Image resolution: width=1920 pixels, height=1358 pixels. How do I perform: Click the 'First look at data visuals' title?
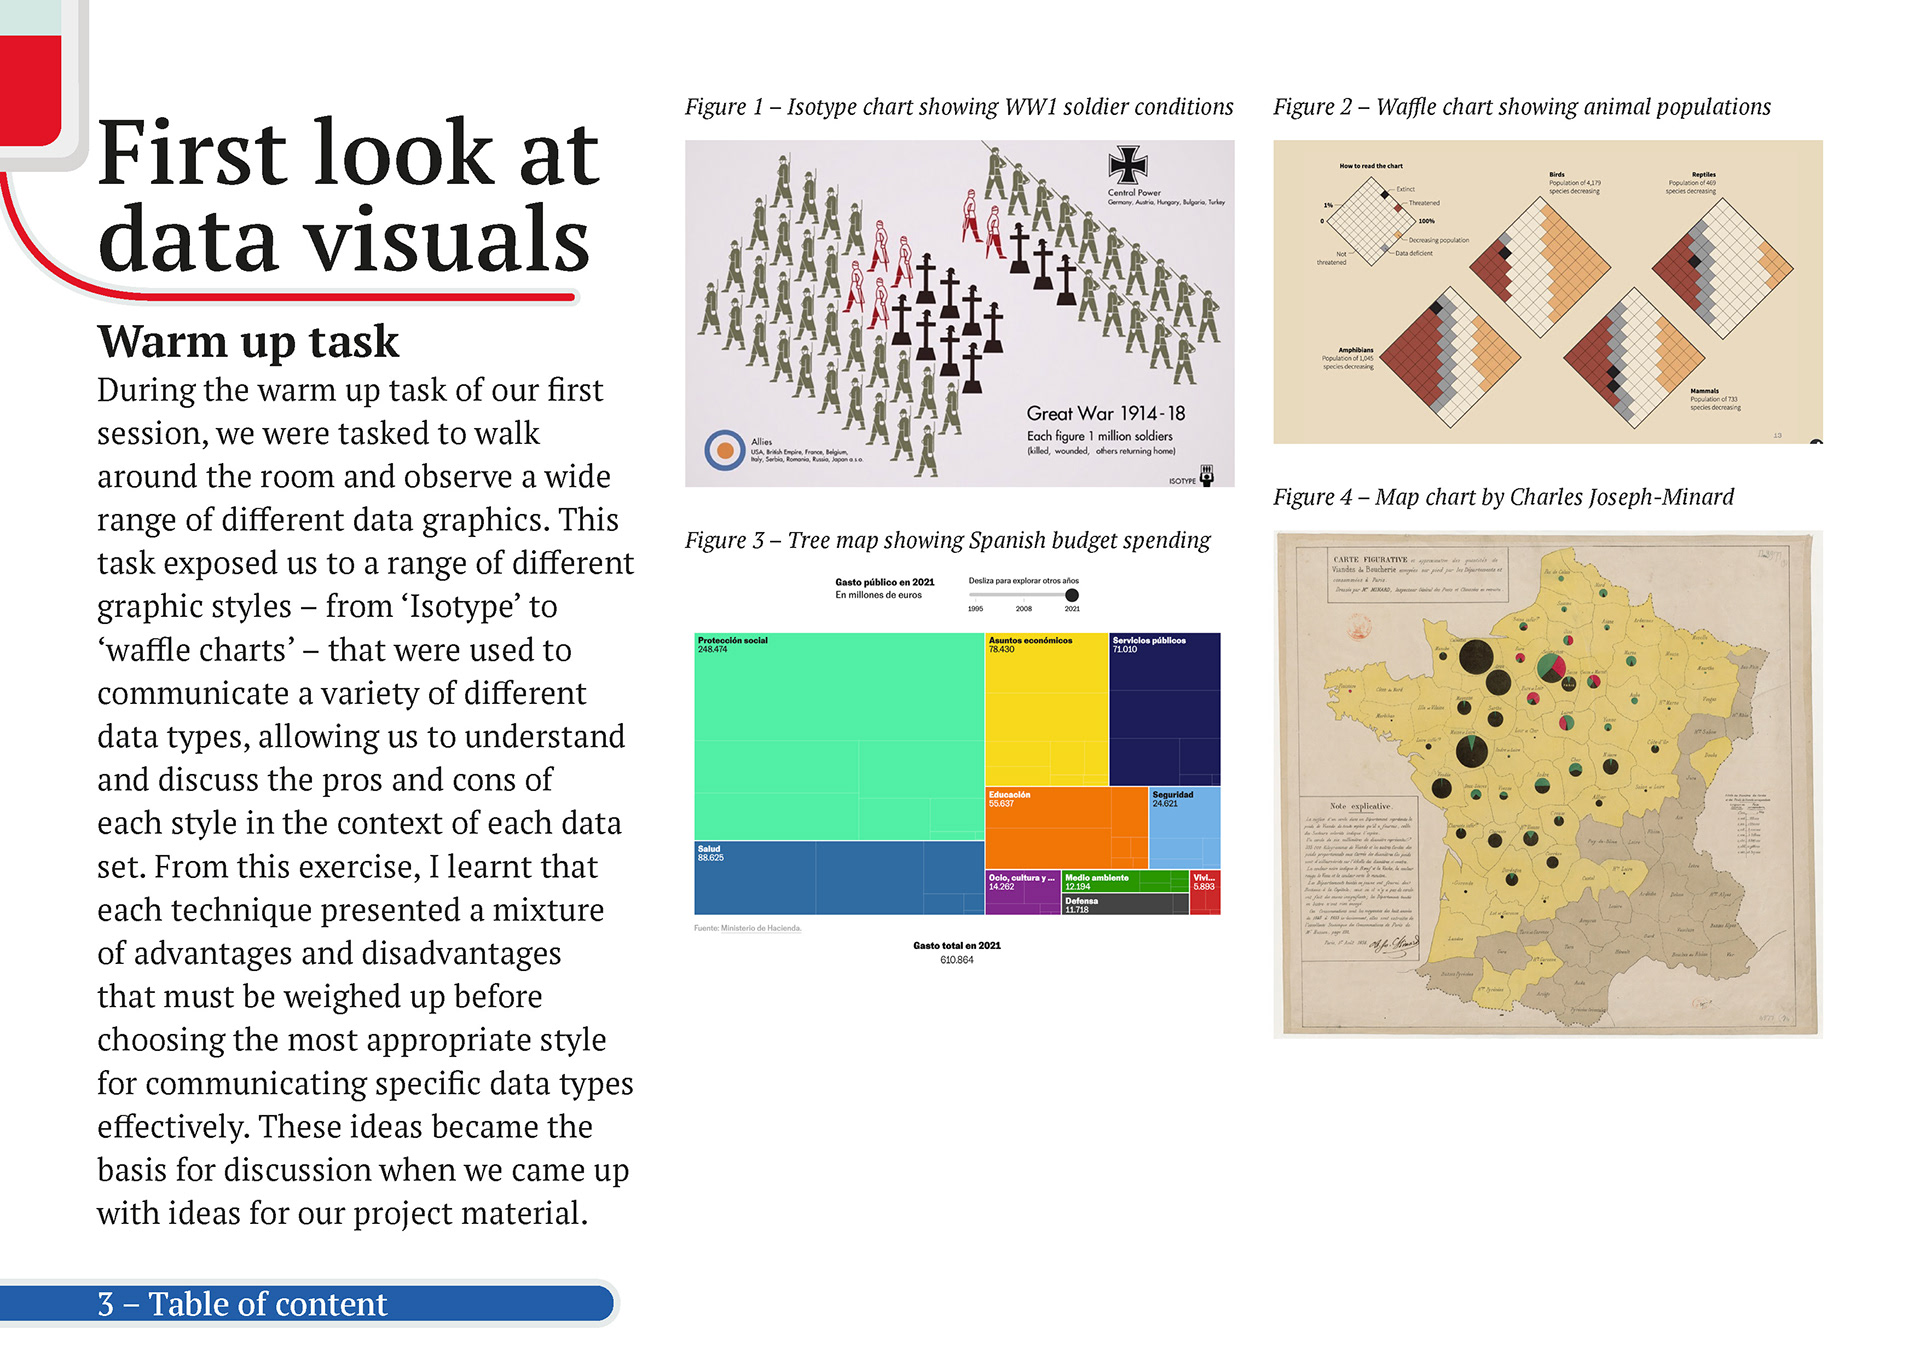click(x=348, y=195)
